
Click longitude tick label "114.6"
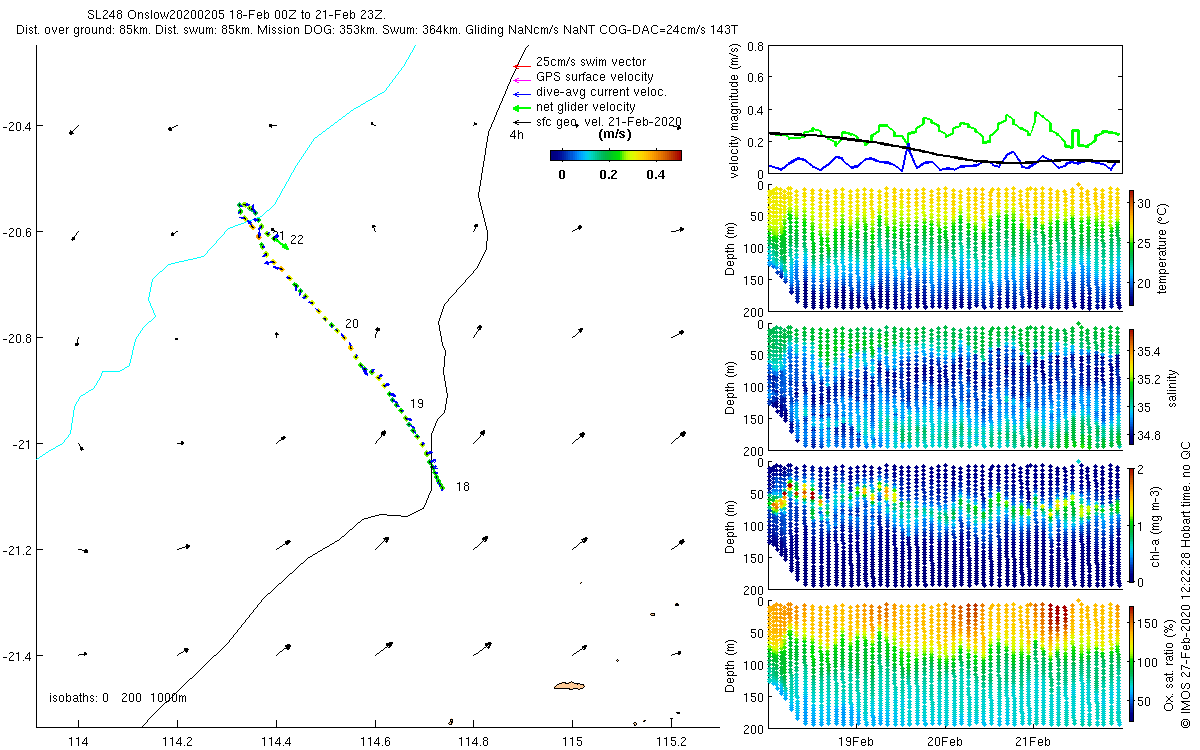pos(375,742)
